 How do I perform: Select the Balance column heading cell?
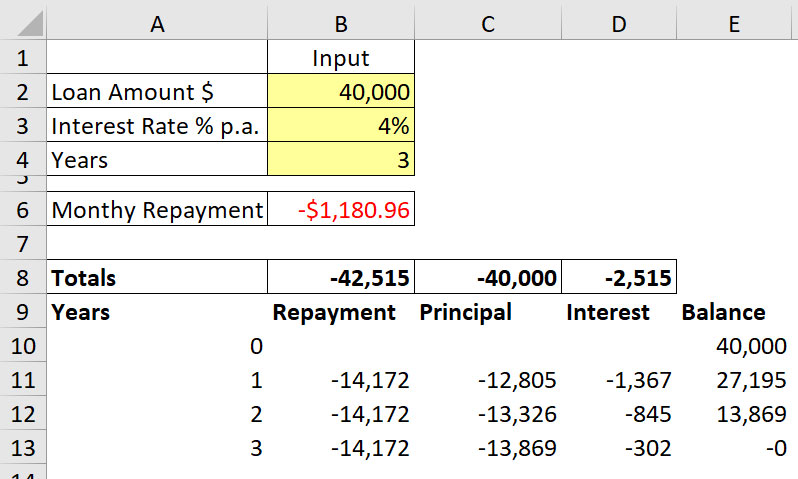click(724, 311)
